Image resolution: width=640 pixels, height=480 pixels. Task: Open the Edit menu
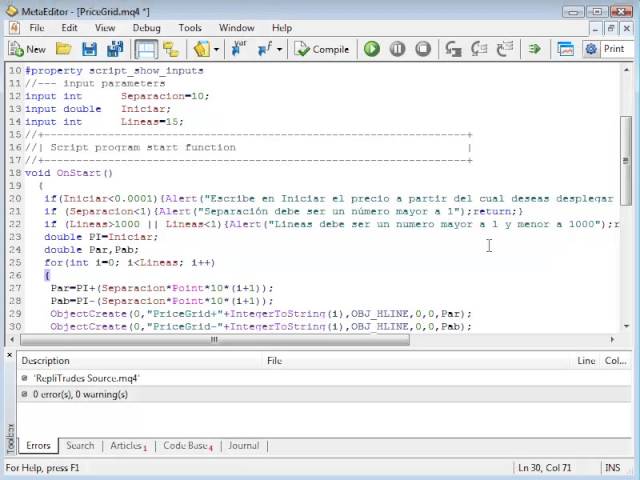click(x=69, y=28)
